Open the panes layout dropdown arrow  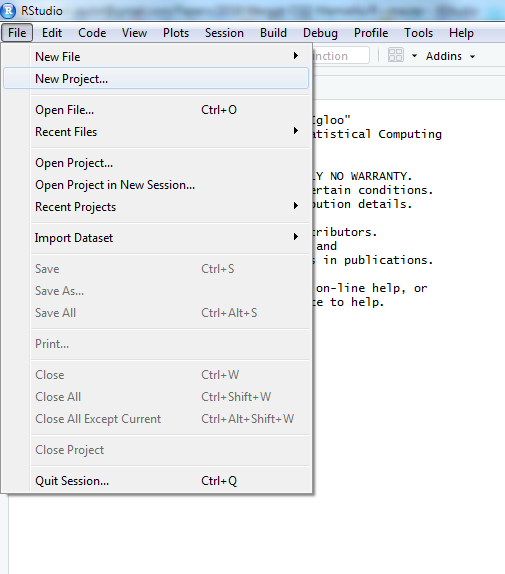(414, 56)
